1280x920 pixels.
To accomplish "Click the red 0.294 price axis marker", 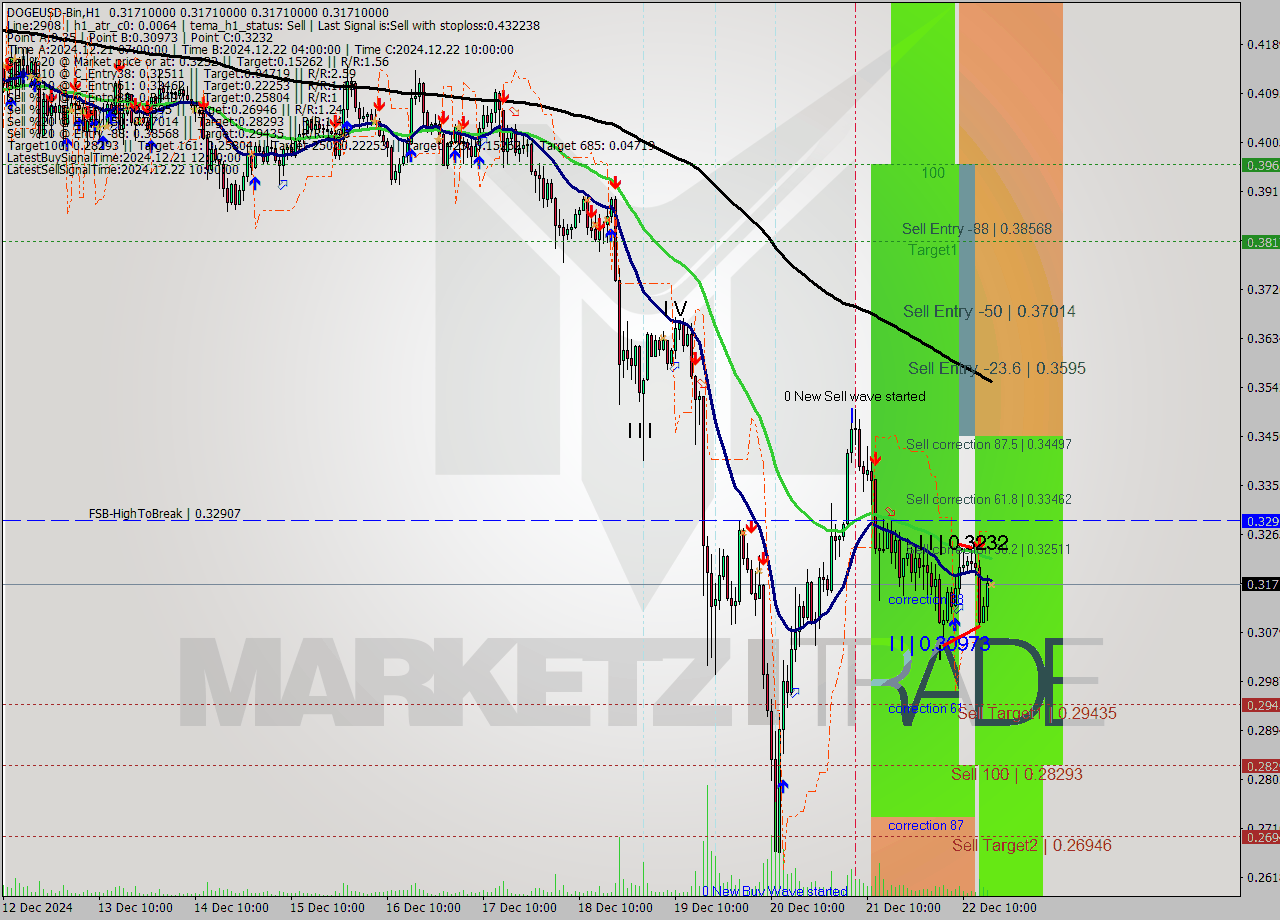I will pyautogui.click(x=1259, y=704).
